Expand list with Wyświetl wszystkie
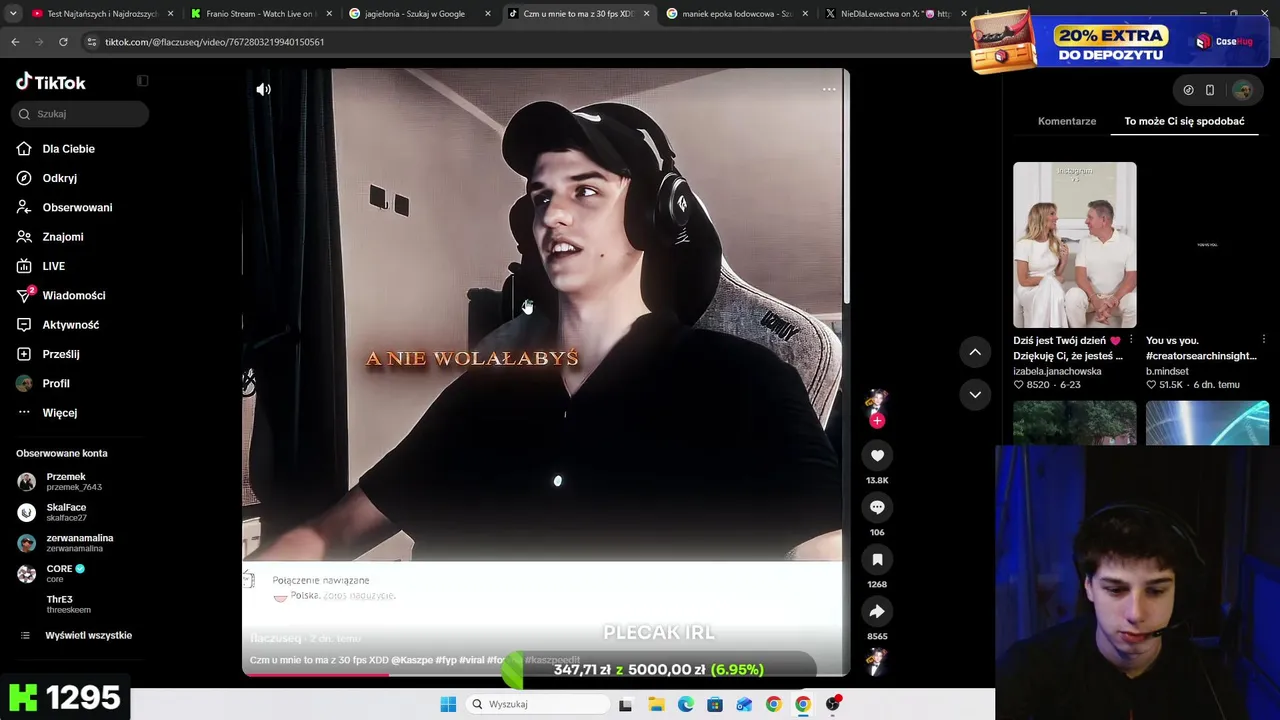The width and height of the screenshot is (1280, 720). click(x=88, y=635)
